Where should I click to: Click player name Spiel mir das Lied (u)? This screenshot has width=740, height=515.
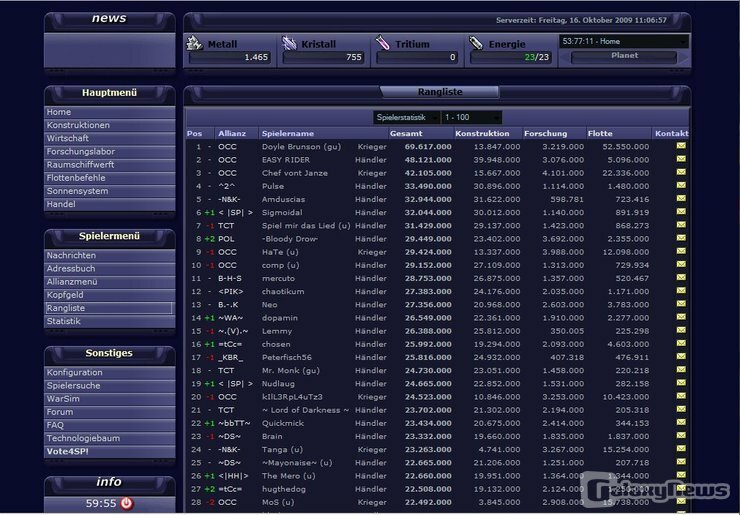[306, 226]
